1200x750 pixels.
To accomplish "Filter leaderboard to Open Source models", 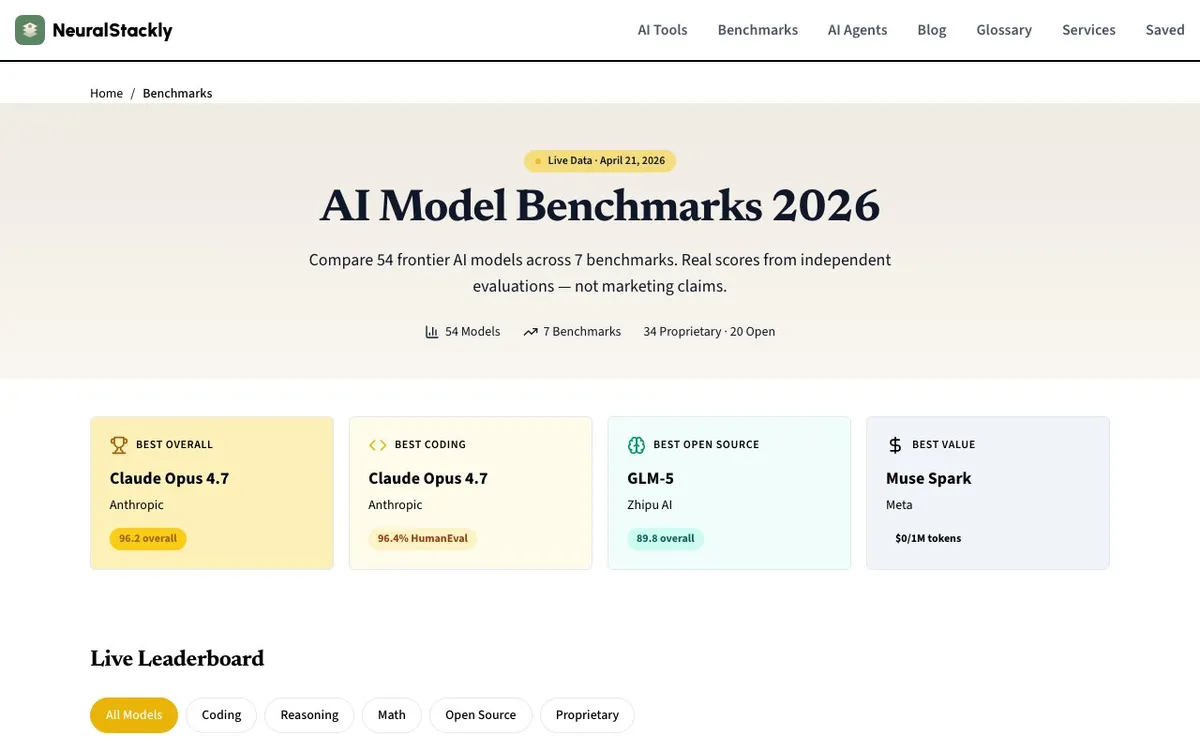I will pyautogui.click(x=481, y=715).
